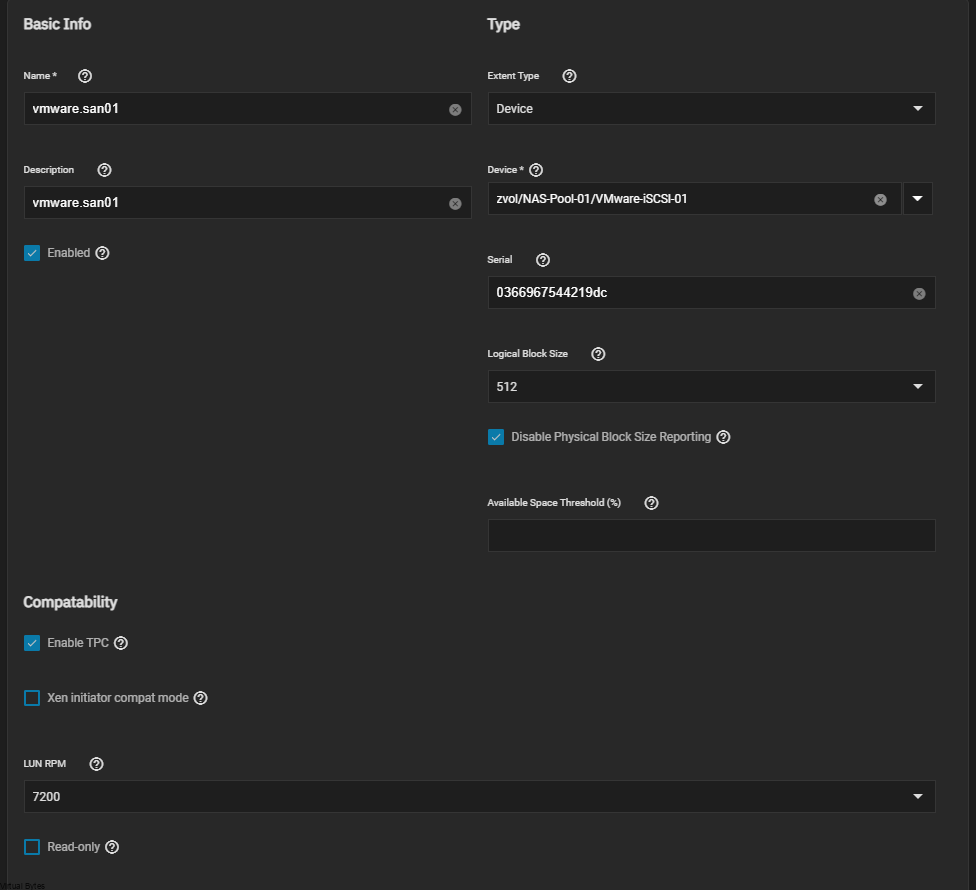
Task: Enable Xen initiator compat mode checkbox
Action: (32, 698)
